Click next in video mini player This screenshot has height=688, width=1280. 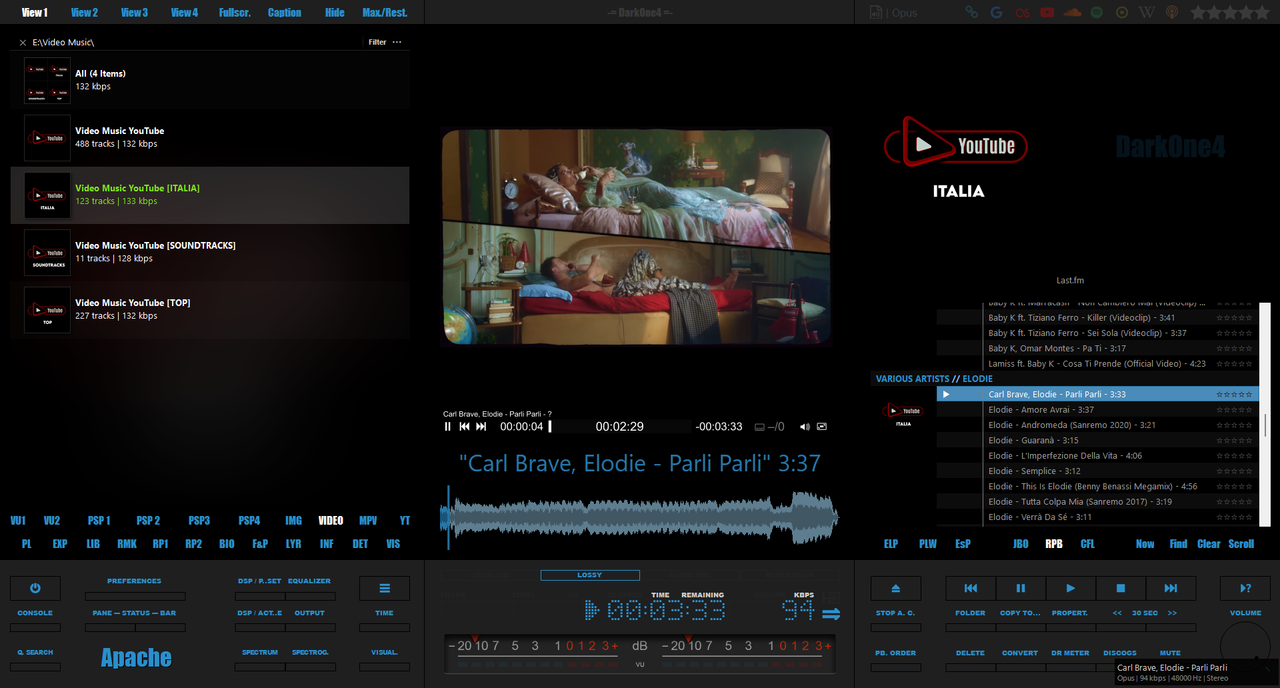(481, 426)
